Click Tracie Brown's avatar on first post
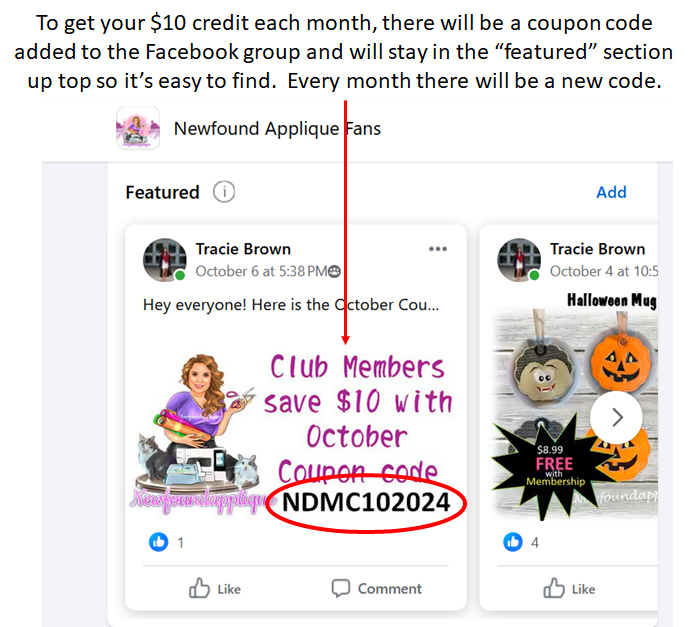Screen dimensions: 694x627 click(165, 260)
